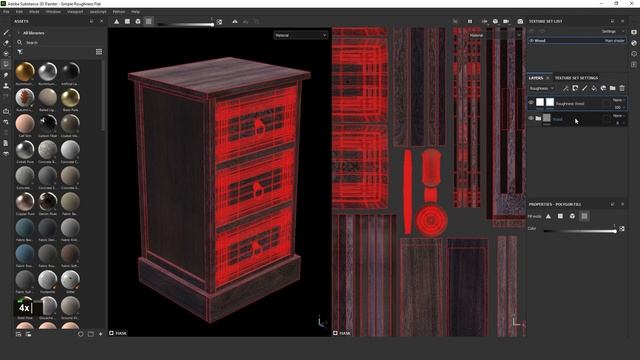Delete layer with the trash icon

pos(622,88)
